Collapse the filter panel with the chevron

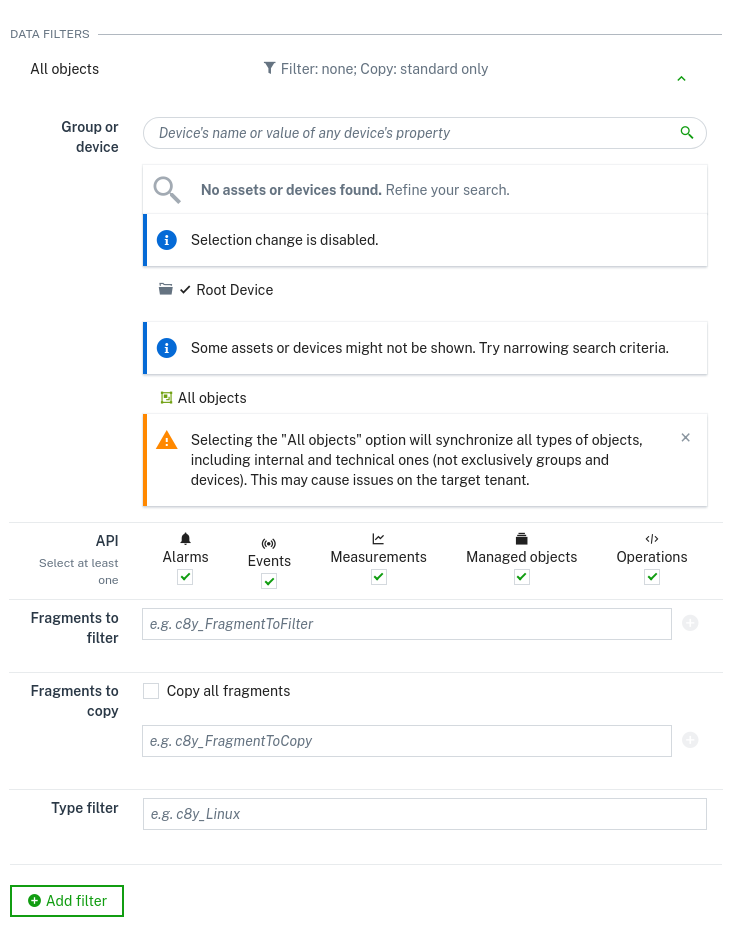point(681,78)
